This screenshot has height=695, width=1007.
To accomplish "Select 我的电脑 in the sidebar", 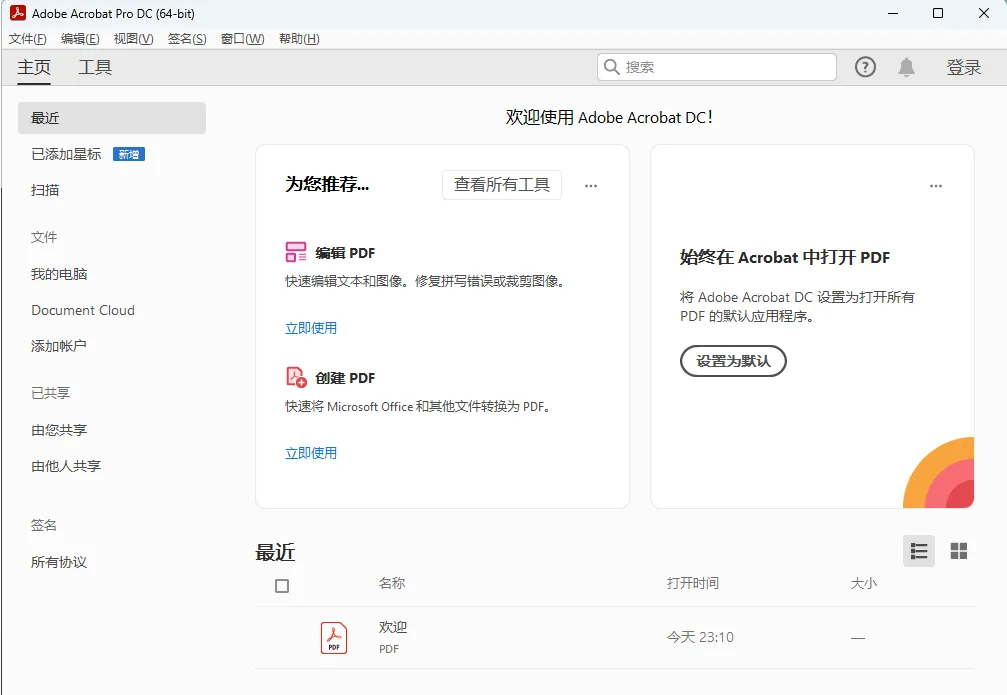I will [x=59, y=274].
